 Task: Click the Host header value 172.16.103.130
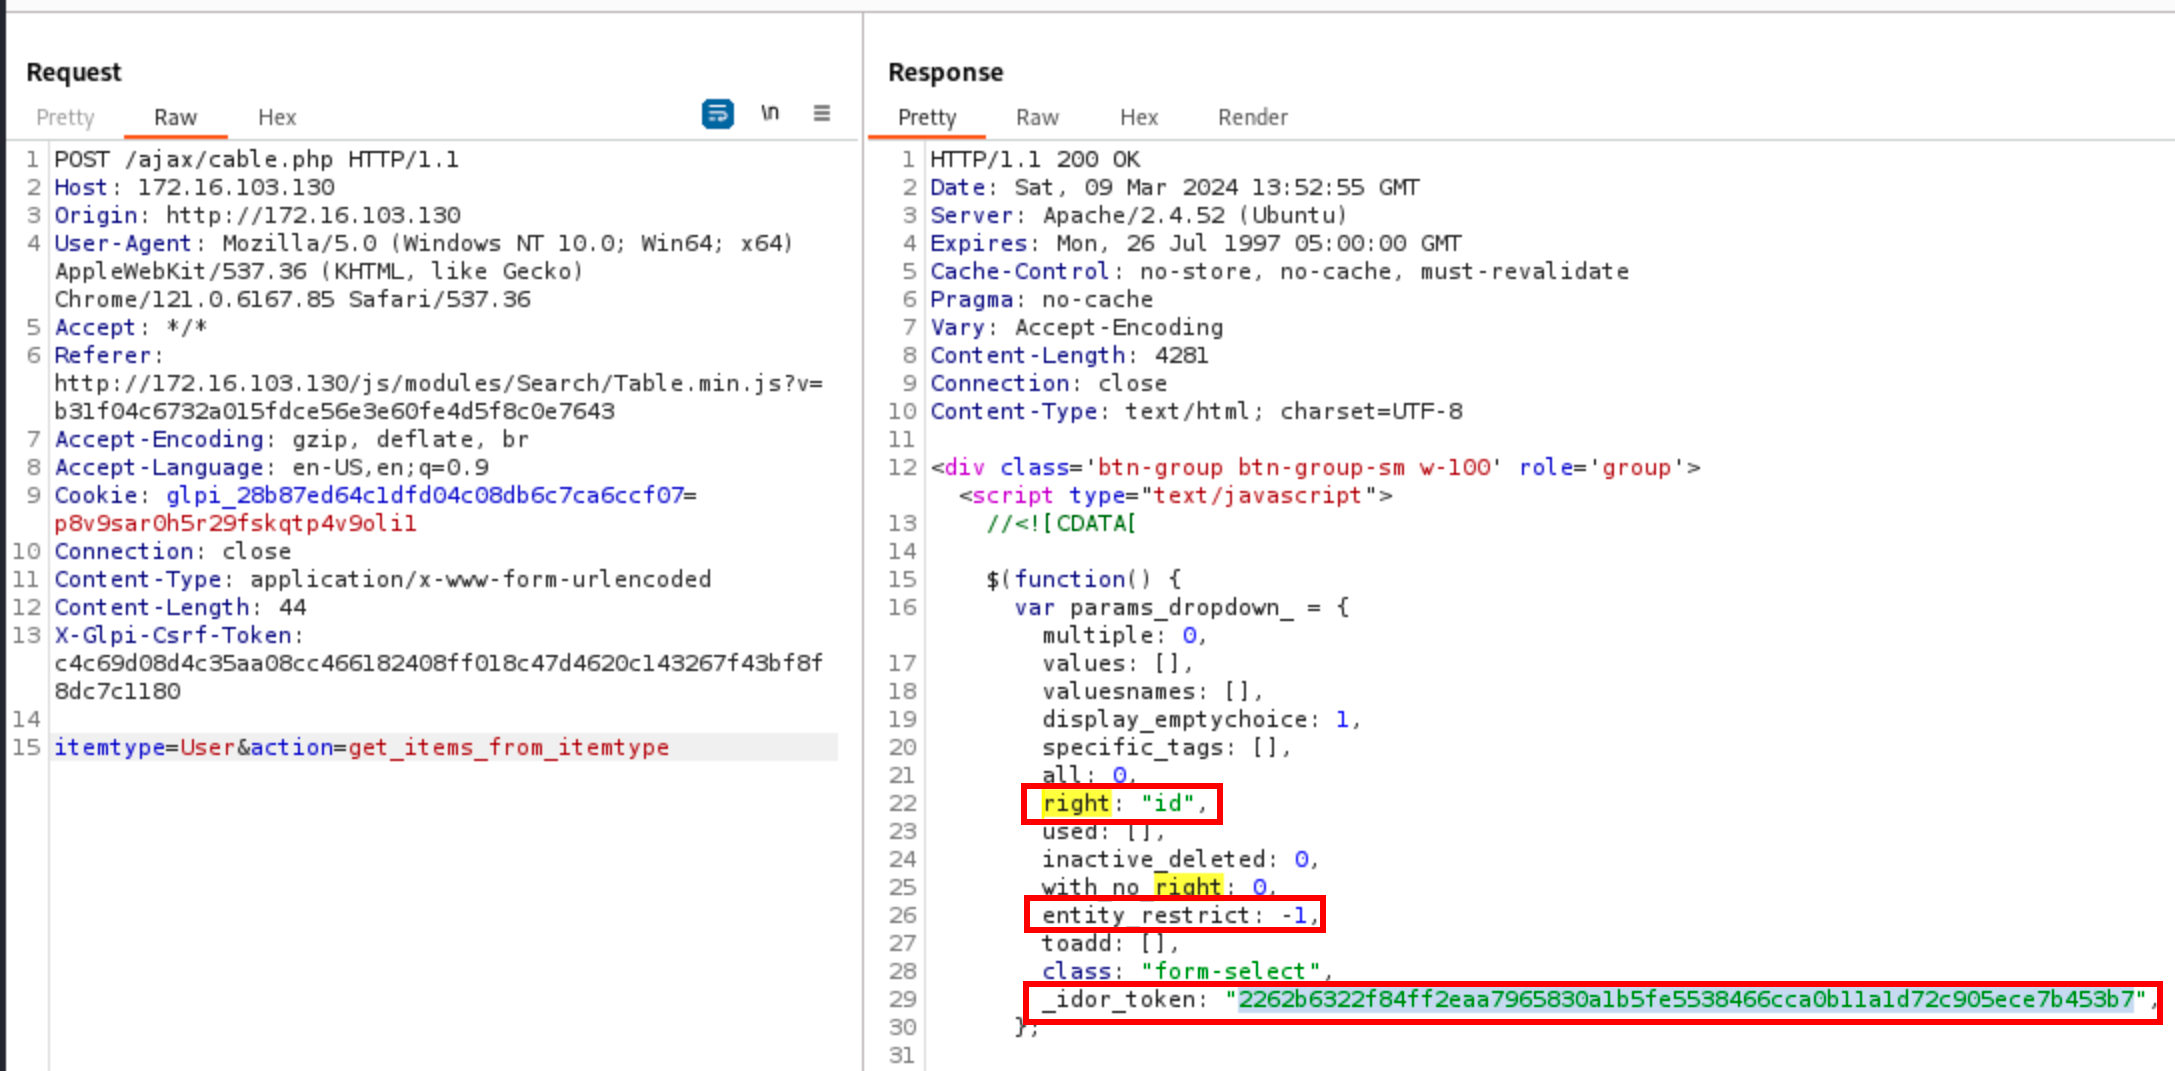click(x=236, y=187)
